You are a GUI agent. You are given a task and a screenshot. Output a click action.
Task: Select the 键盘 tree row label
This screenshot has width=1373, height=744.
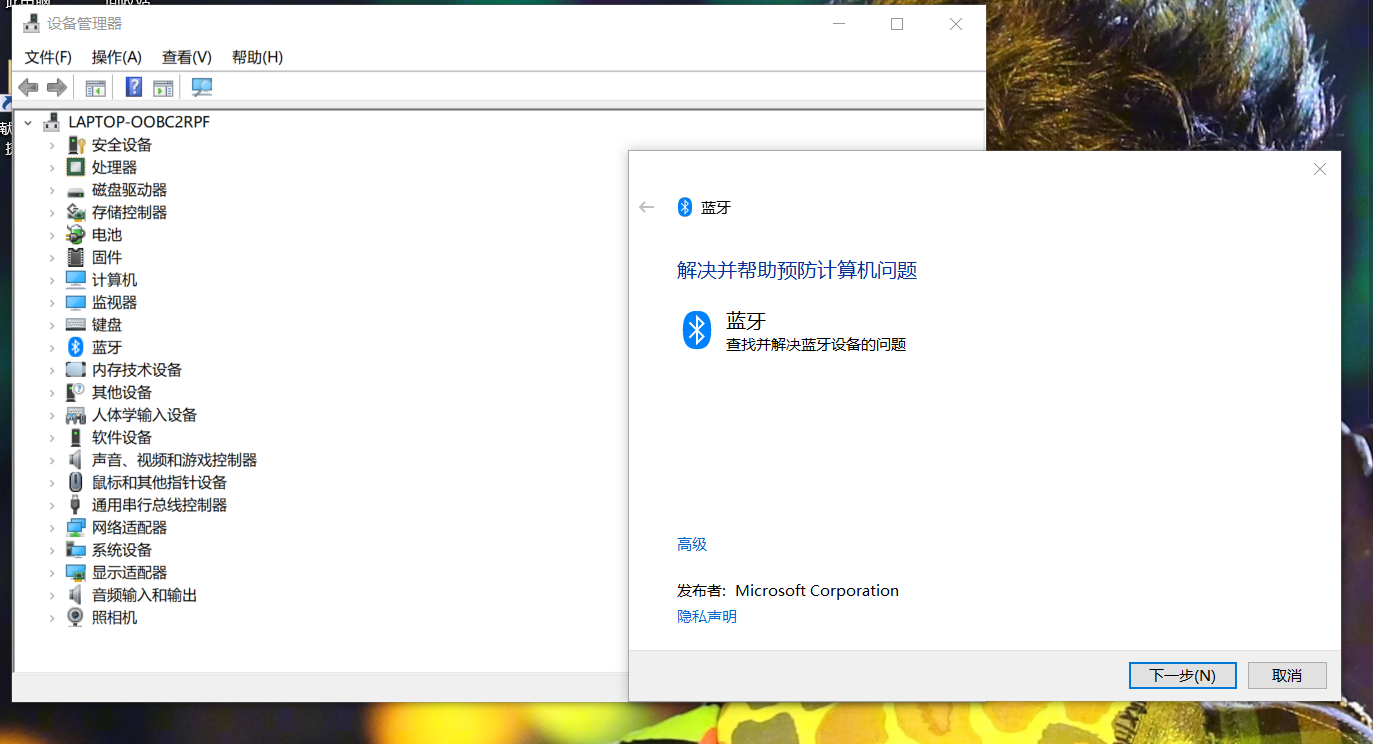point(107,325)
